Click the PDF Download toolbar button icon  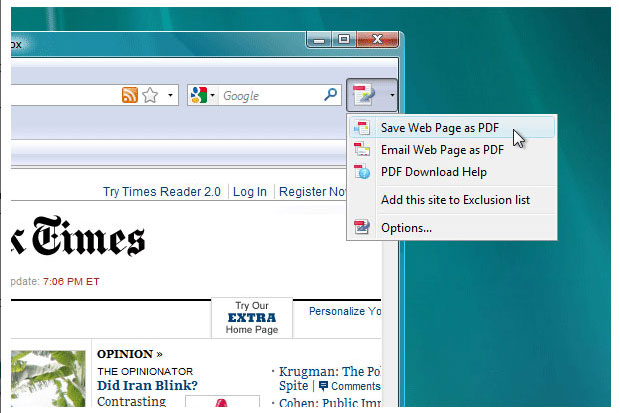[364, 95]
